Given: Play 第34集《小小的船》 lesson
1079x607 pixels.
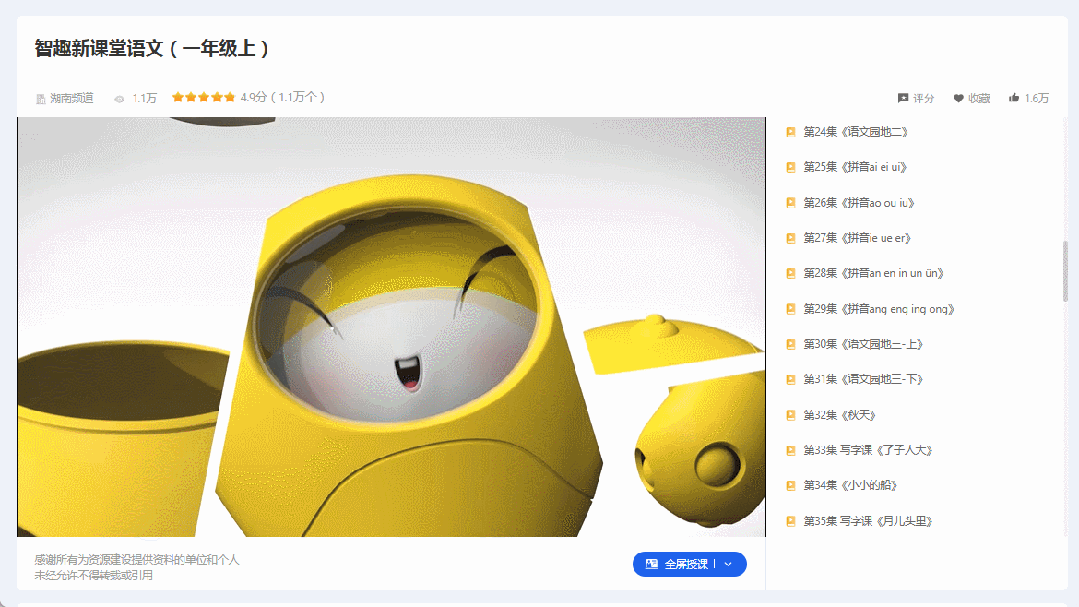Looking at the screenshot, I should 850,485.
